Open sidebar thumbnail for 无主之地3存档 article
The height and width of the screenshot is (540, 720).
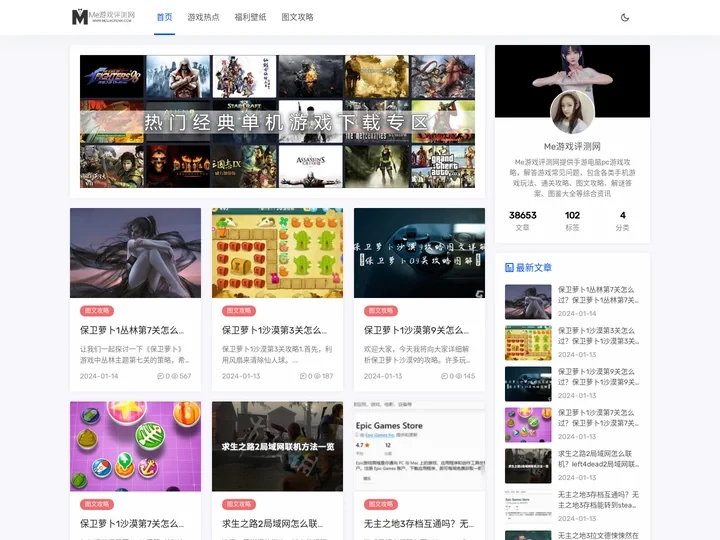[x=528, y=507]
